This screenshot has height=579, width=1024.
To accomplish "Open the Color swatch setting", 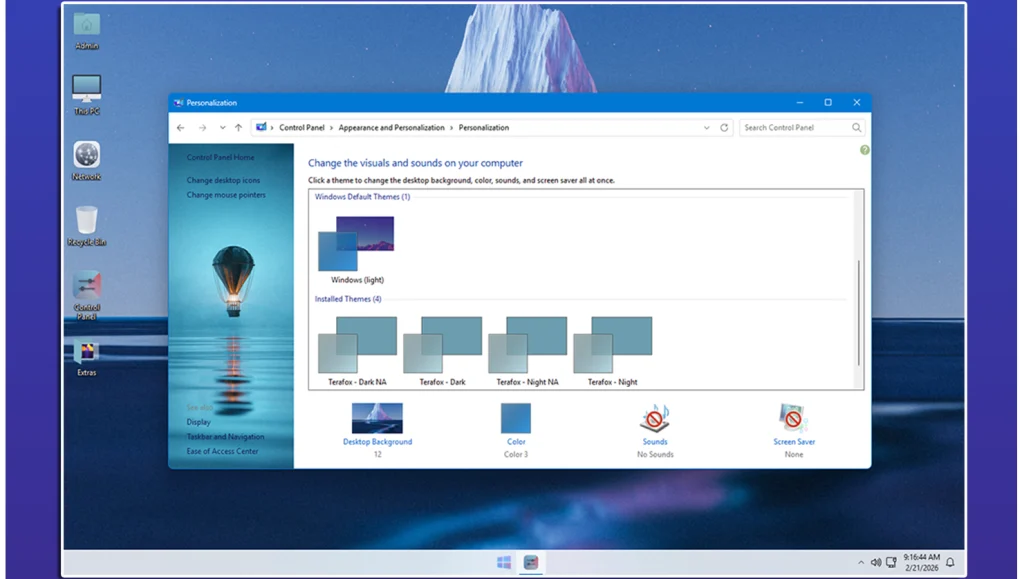I will click(x=516, y=418).
